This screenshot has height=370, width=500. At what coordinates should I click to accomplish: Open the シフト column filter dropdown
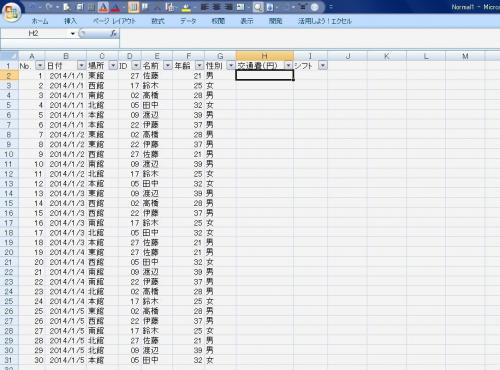pos(322,65)
